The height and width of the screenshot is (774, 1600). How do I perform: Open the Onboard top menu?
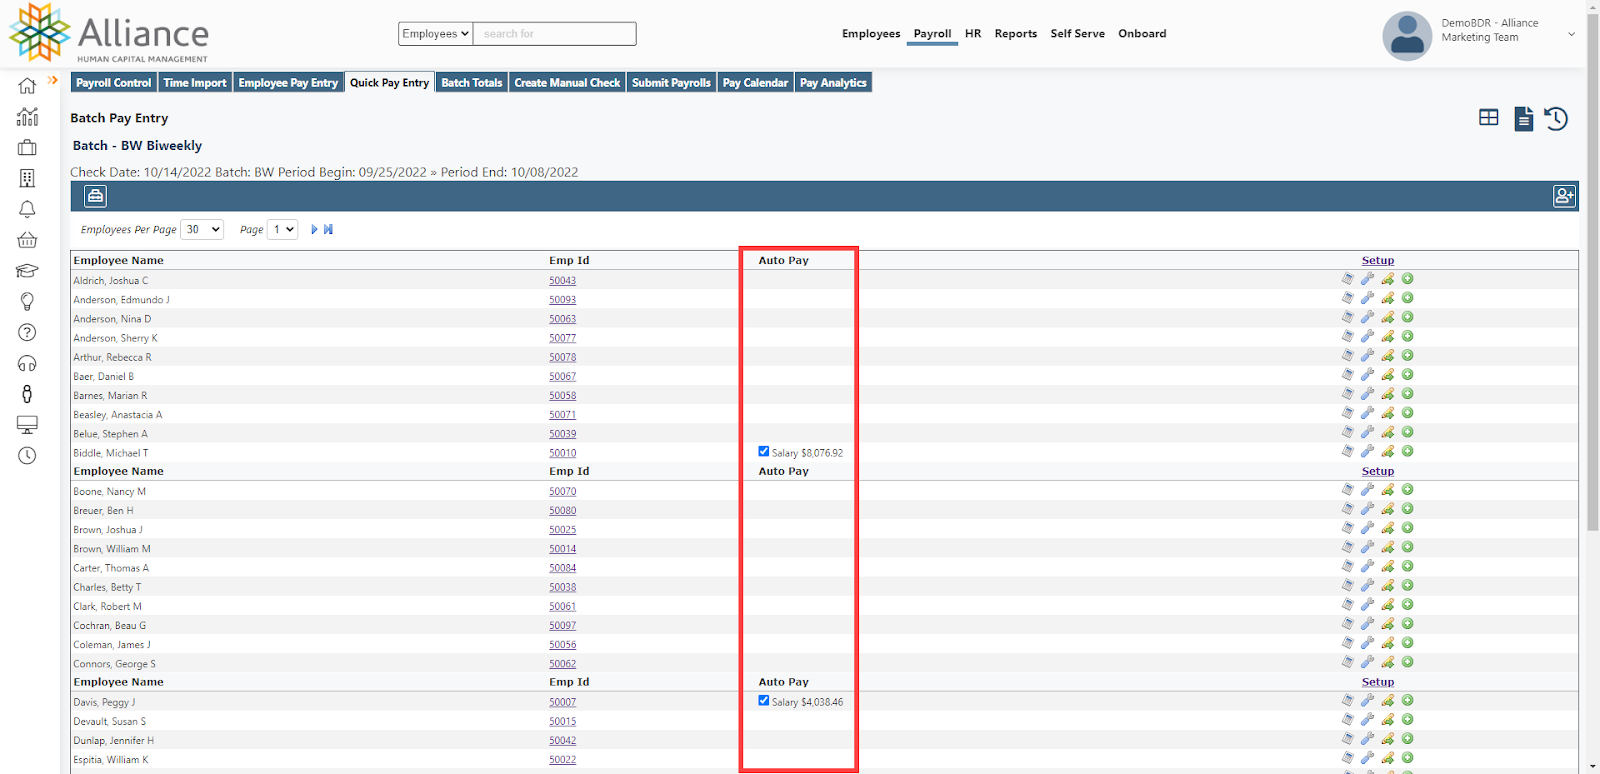[1142, 34]
